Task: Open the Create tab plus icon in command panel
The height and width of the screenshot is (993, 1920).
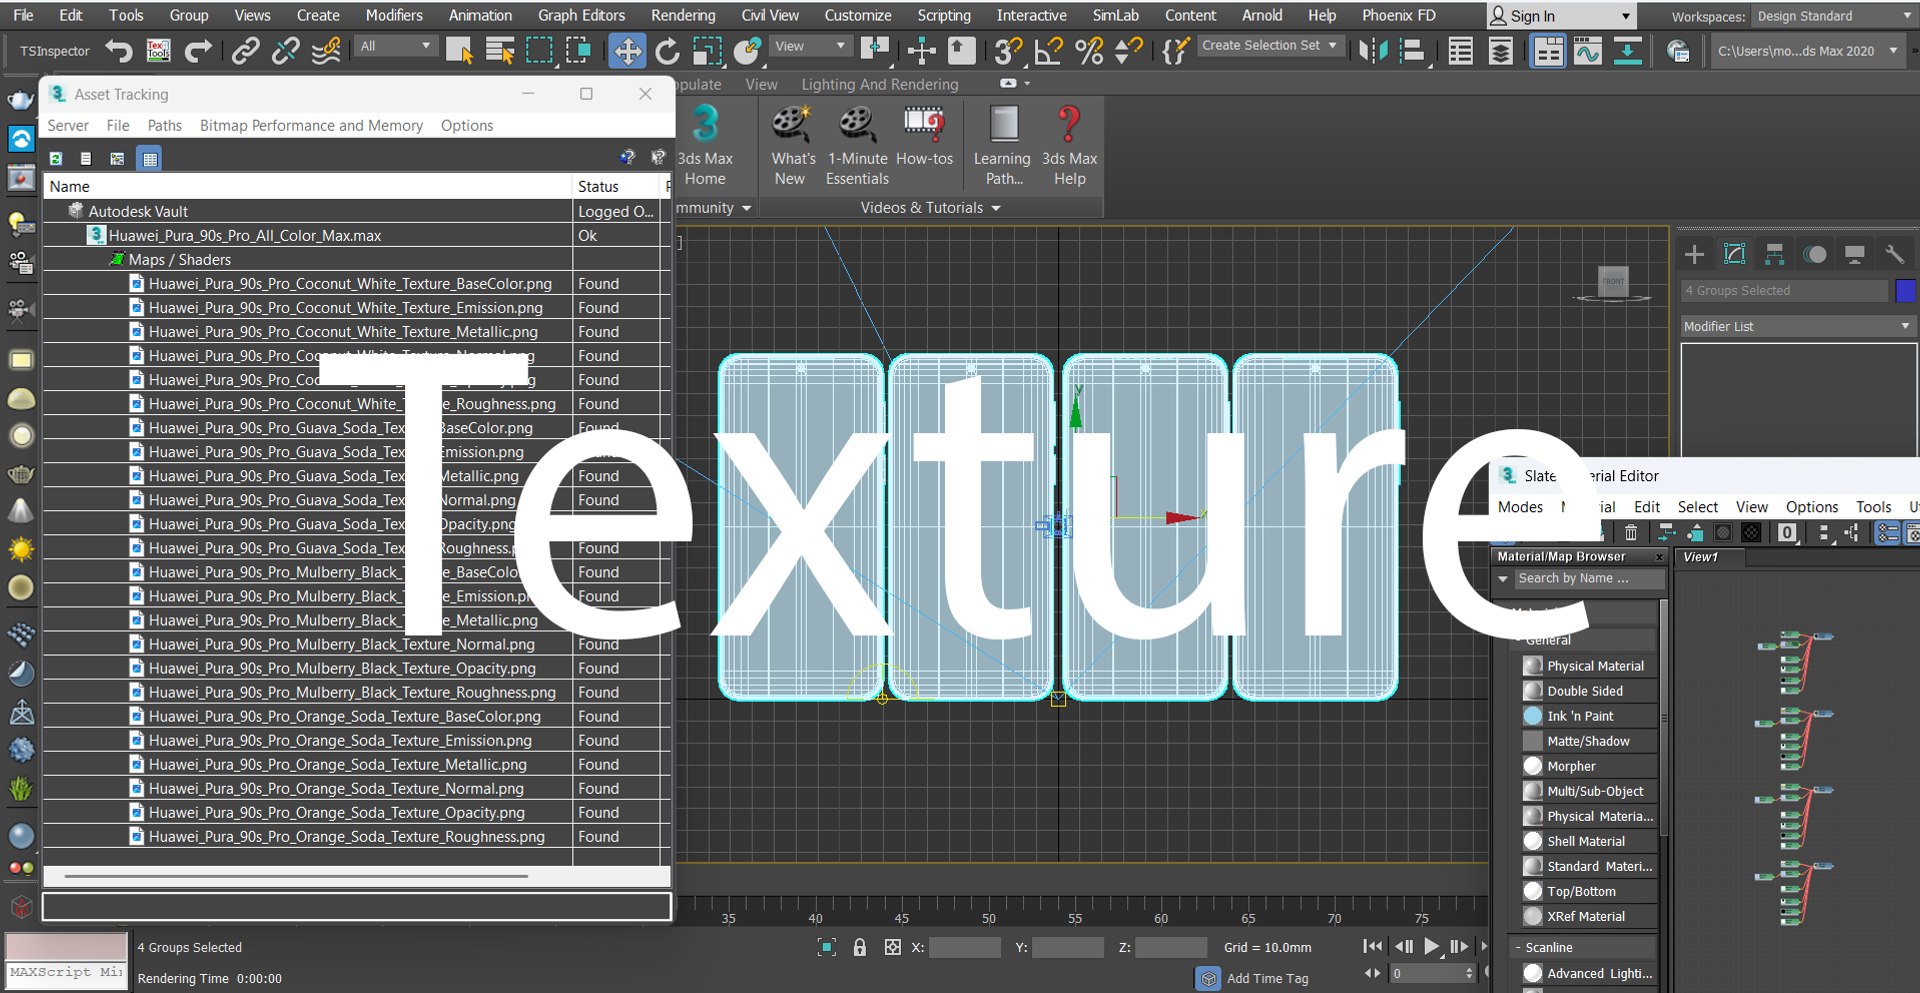Action: tap(1694, 254)
